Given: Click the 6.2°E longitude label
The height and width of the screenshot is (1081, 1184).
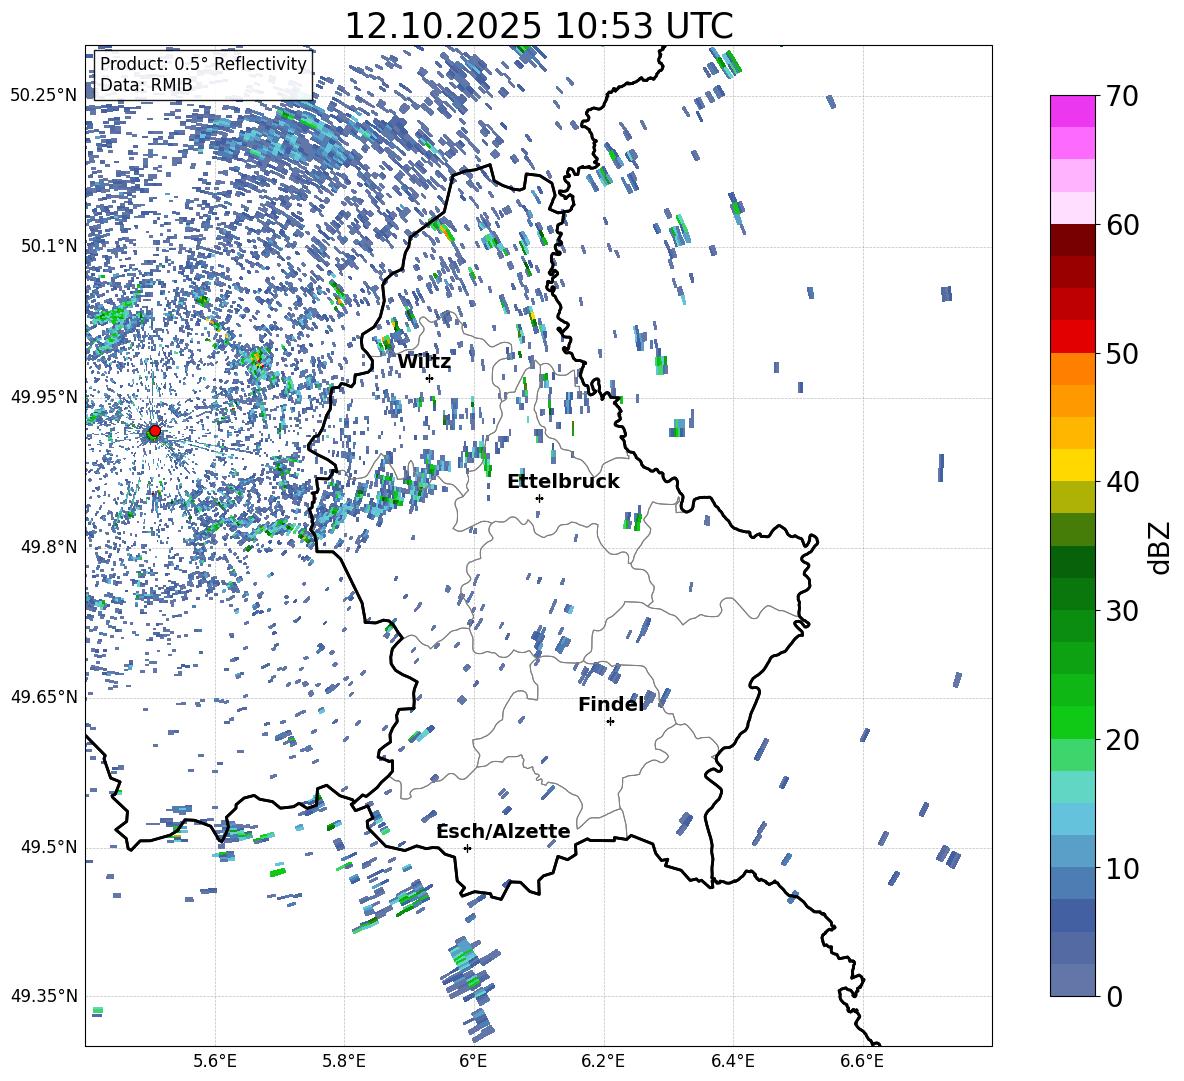Looking at the screenshot, I should (x=603, y=1061).
